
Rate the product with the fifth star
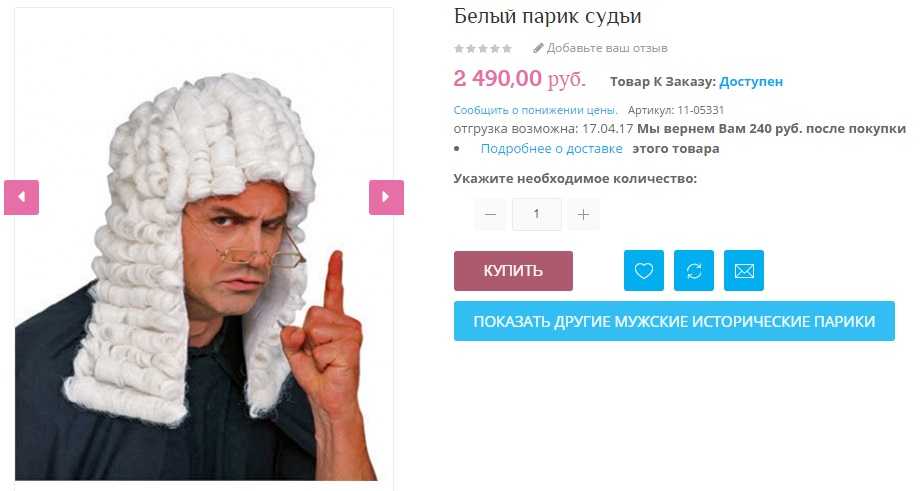click(506, 48)
